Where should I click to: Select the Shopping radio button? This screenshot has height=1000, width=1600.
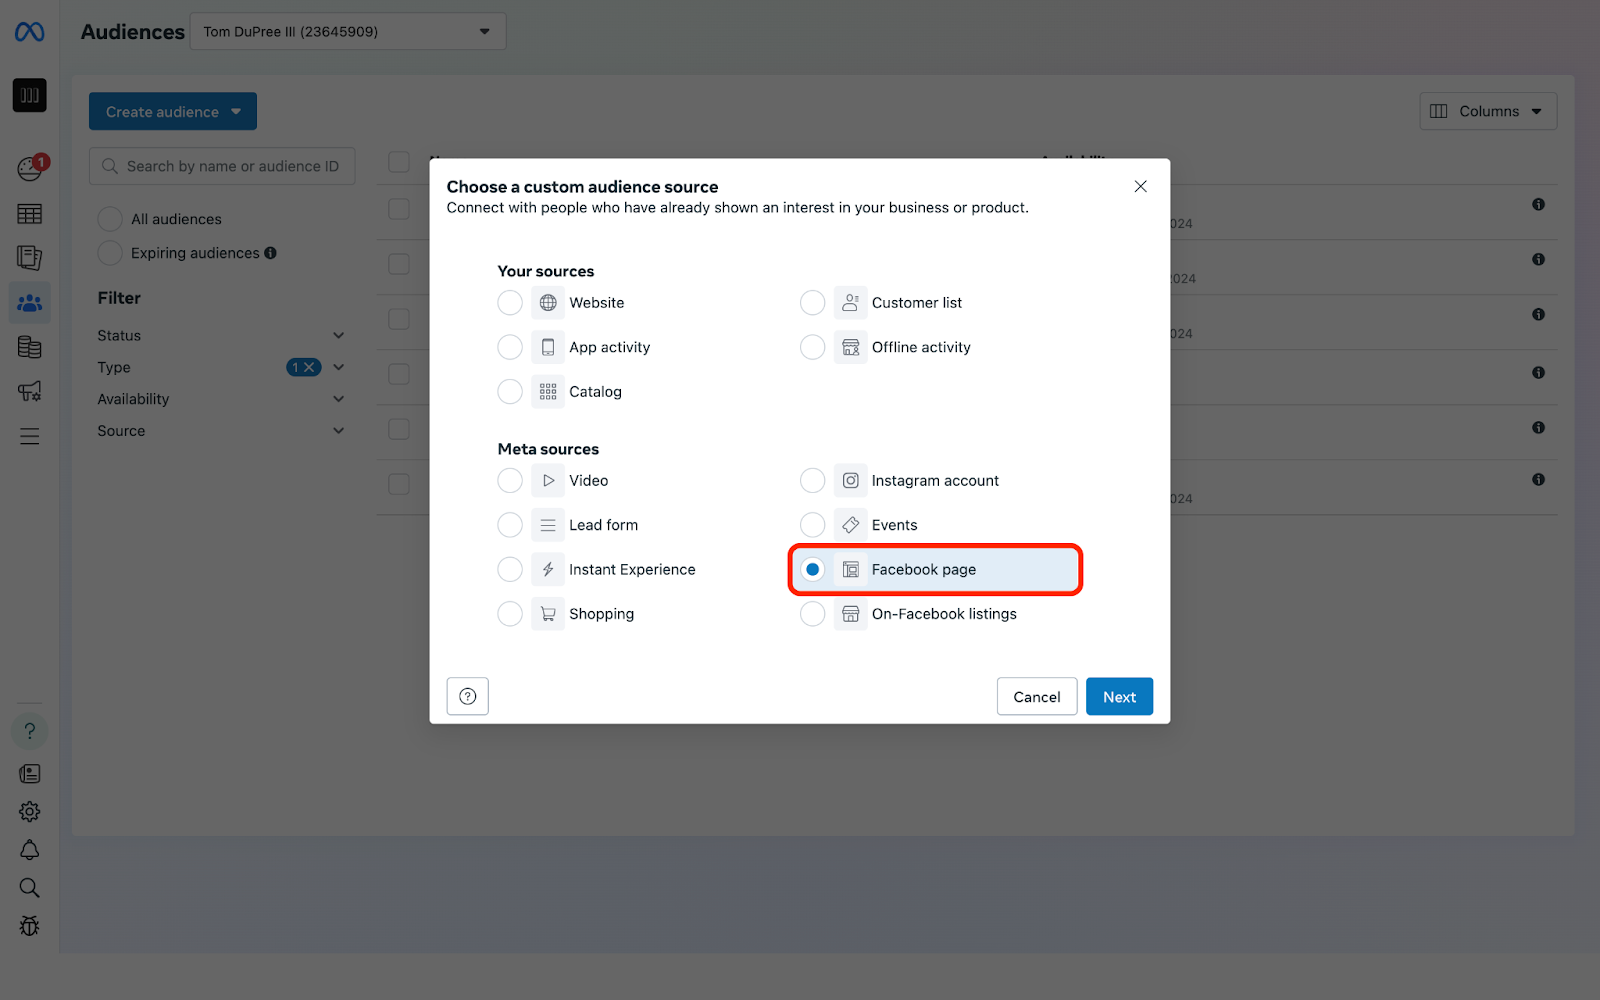pyautogui.click(x=510, y=613)
